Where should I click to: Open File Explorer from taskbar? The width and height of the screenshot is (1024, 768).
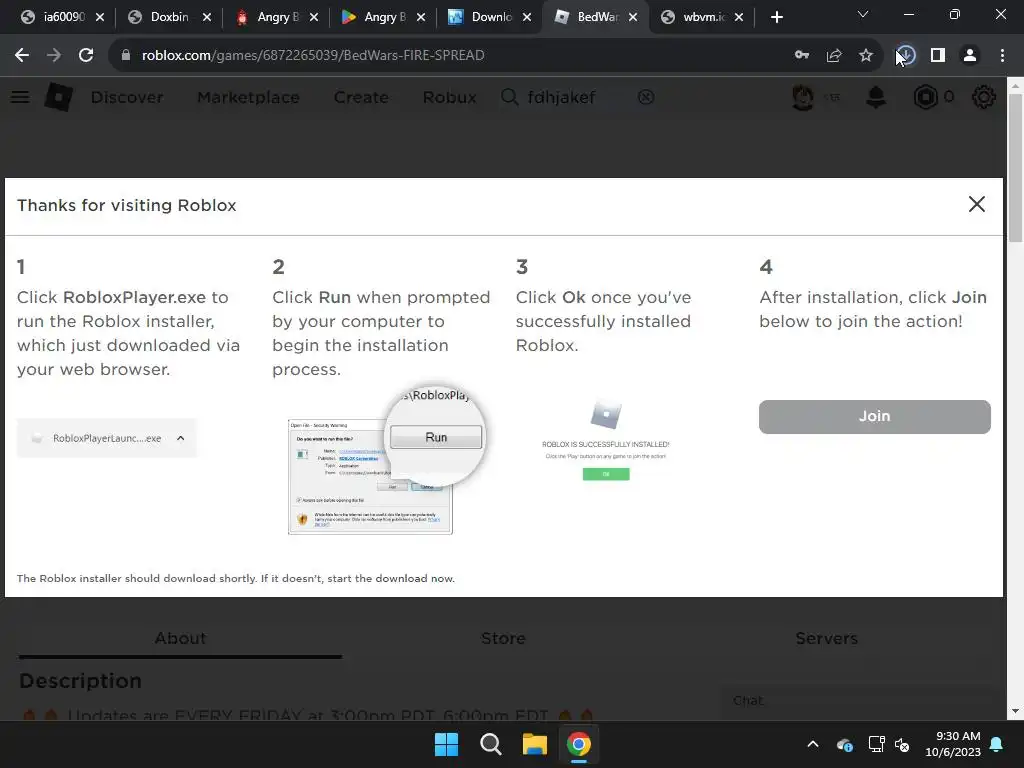click(534, 744)
